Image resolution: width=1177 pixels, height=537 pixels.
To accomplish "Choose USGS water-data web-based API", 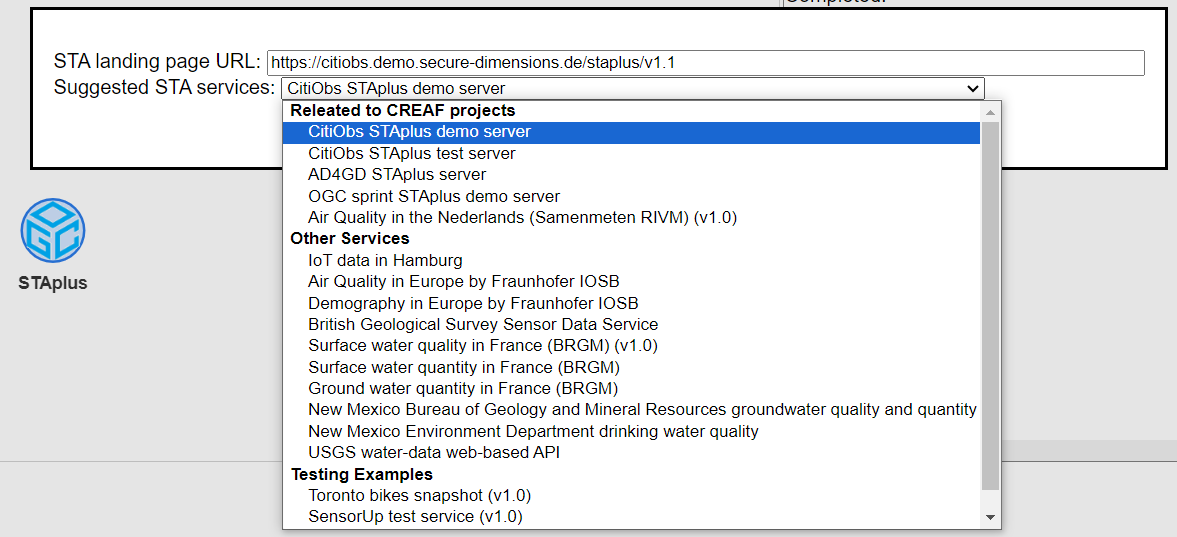I will pyautogui.click(x=631, y=453).
